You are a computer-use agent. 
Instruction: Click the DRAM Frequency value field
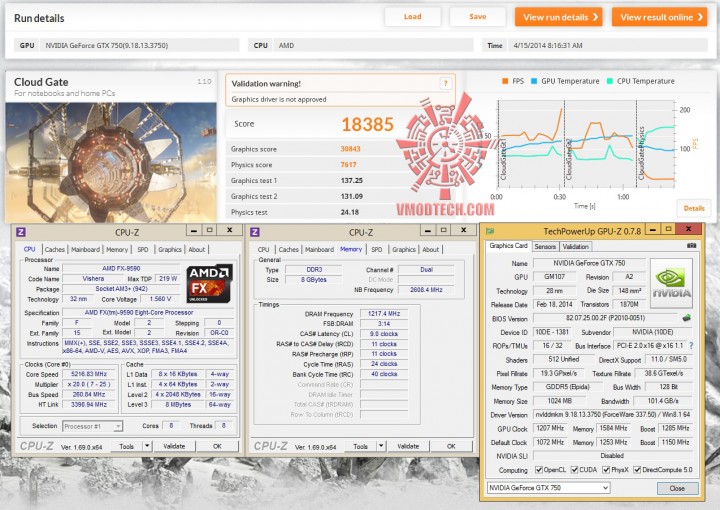click(384, 314)
